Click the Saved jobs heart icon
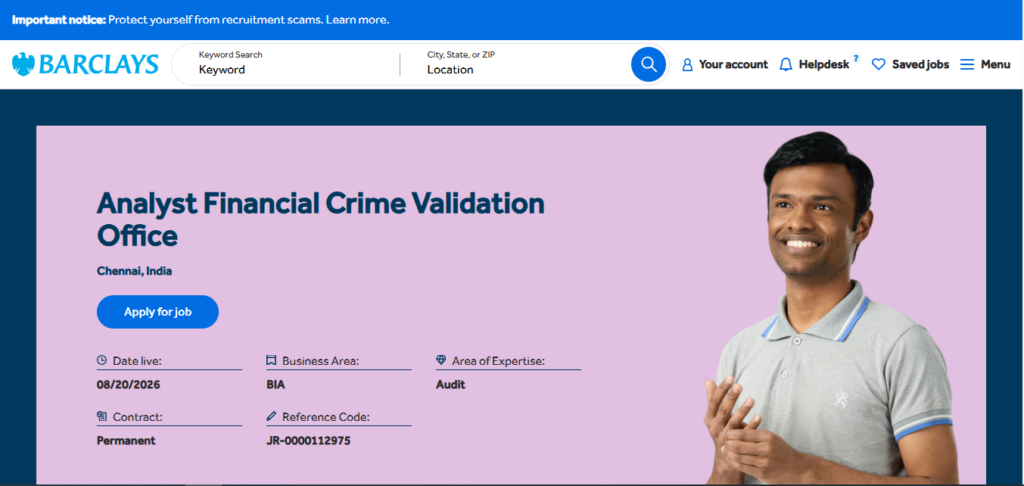 879,65
